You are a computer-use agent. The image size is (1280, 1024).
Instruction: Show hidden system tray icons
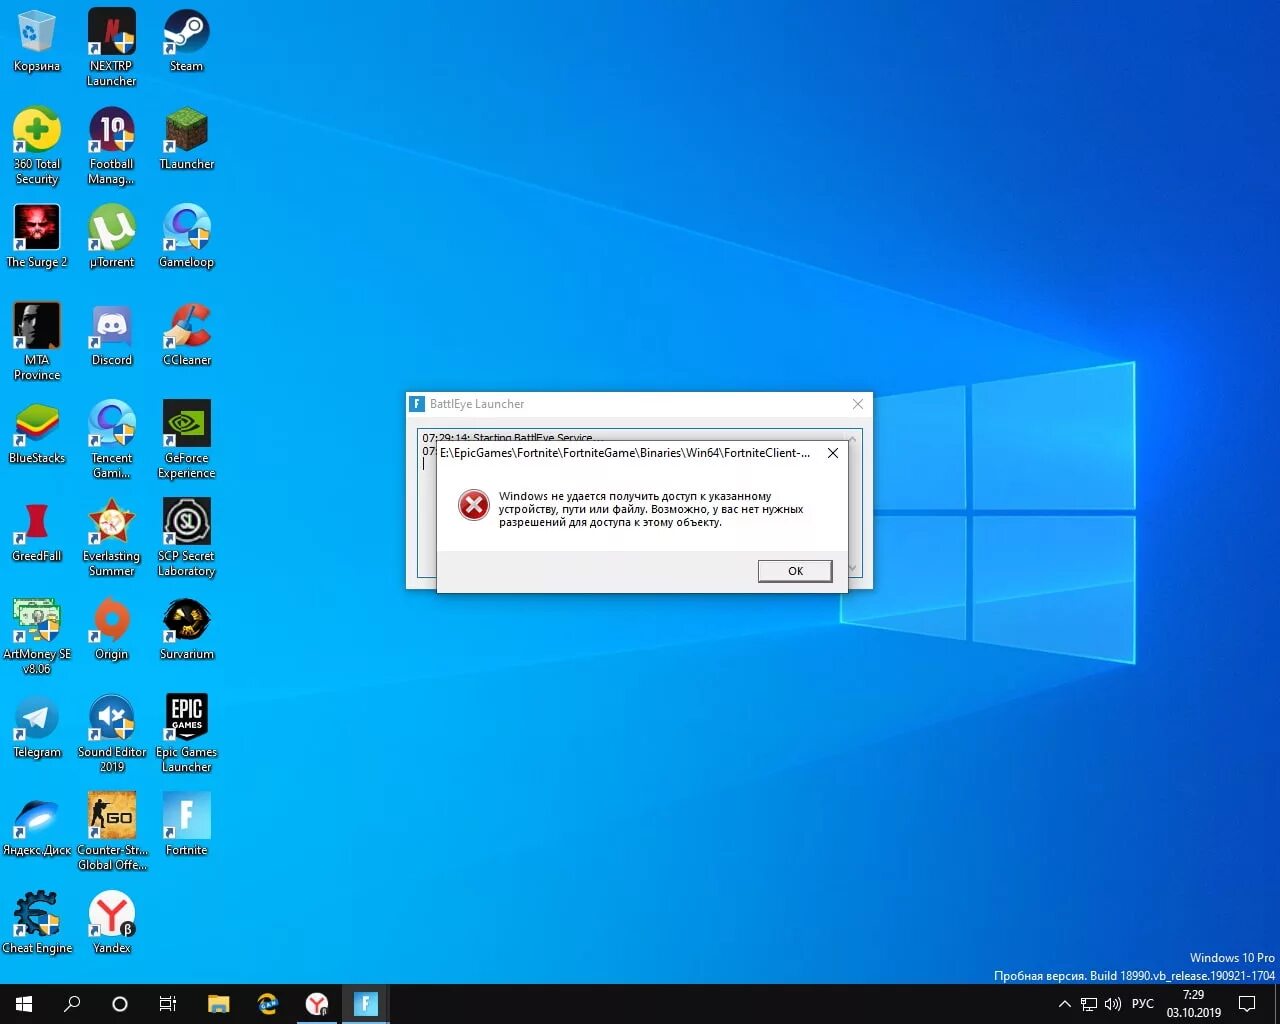point(1064,1004)
